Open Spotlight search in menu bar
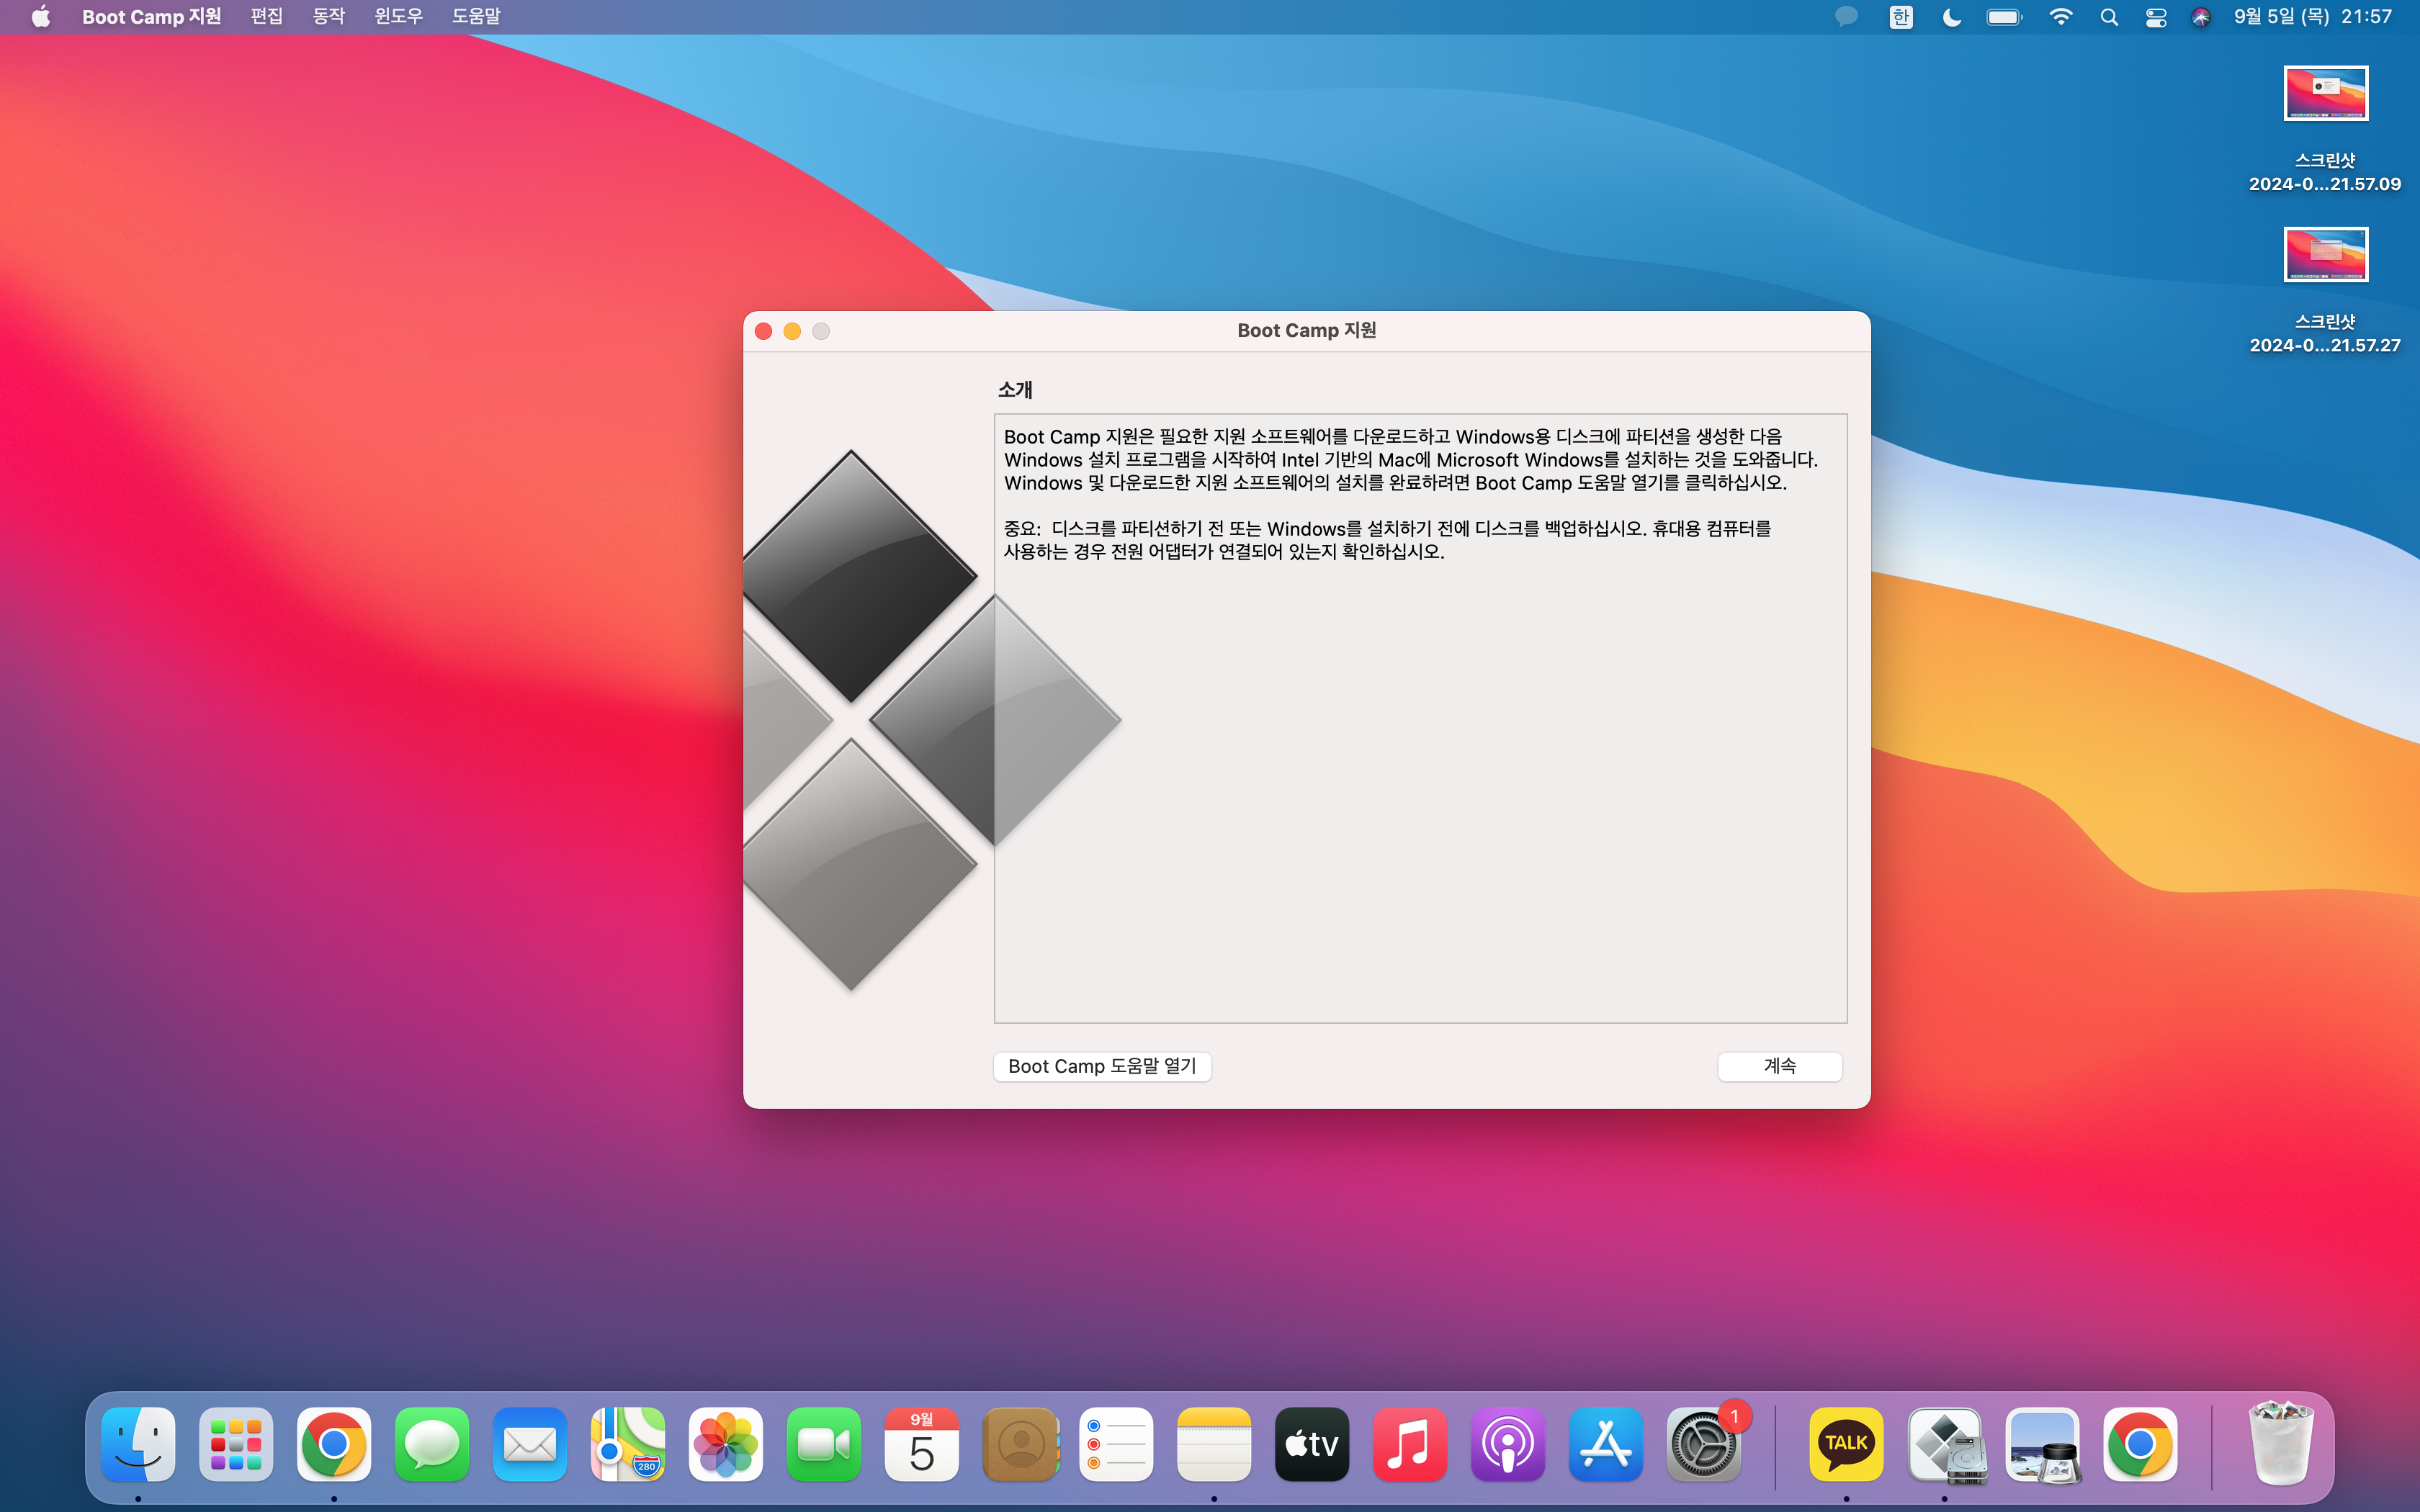 [2109, 17]
